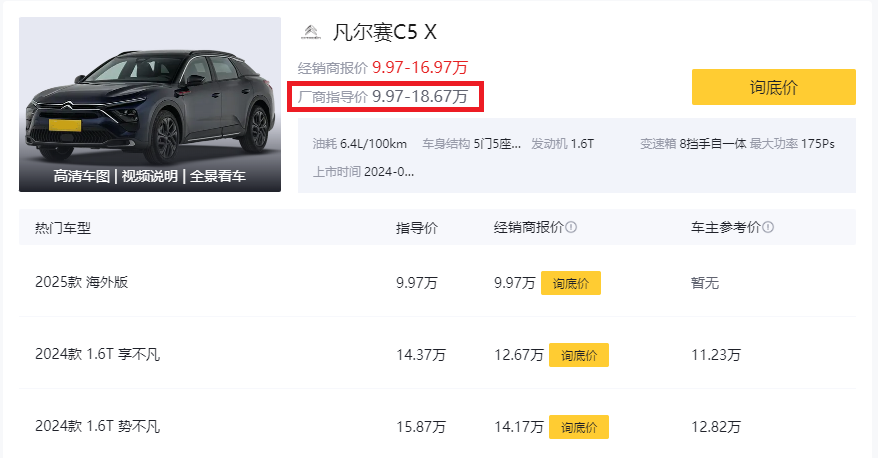
Task: Click 询底价 for 2024款 1.6T 势不凡
Action: click(x=578, y=427)
